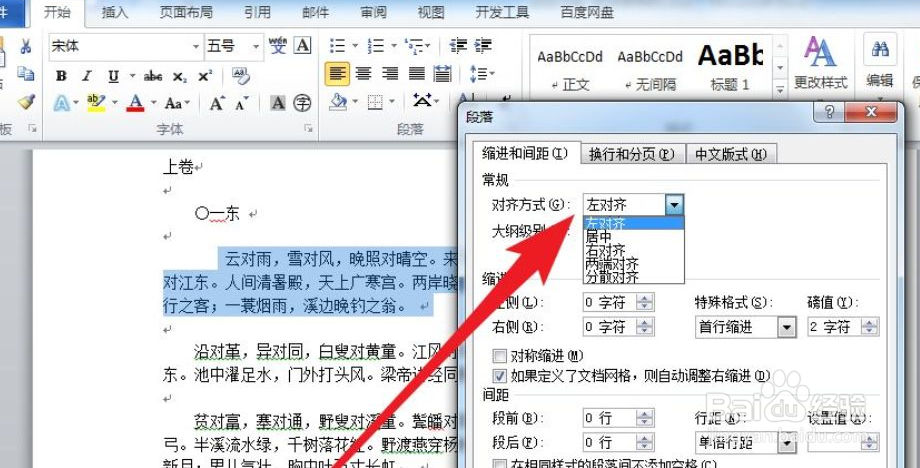Click the Bullets list icon
Image resolution: width=920 pixels, height=468 pixels.
pyautogui.click(x=337, y=45)
